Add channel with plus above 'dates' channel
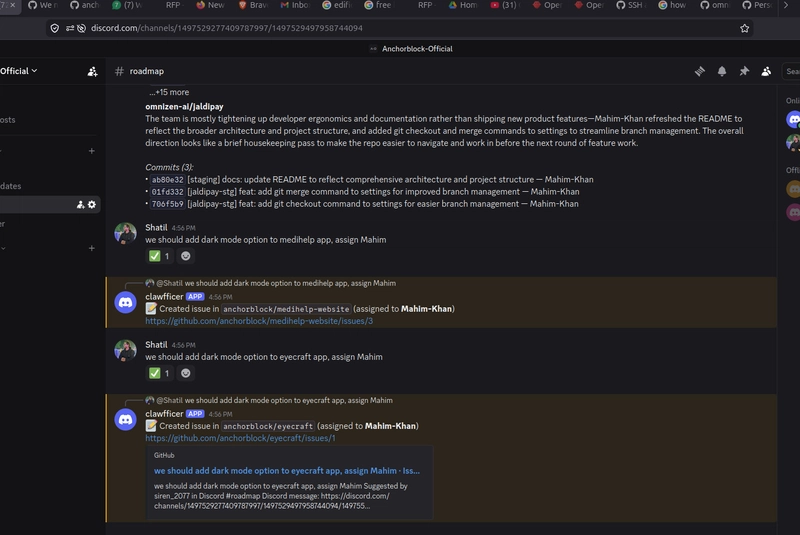 pos(91,151)
